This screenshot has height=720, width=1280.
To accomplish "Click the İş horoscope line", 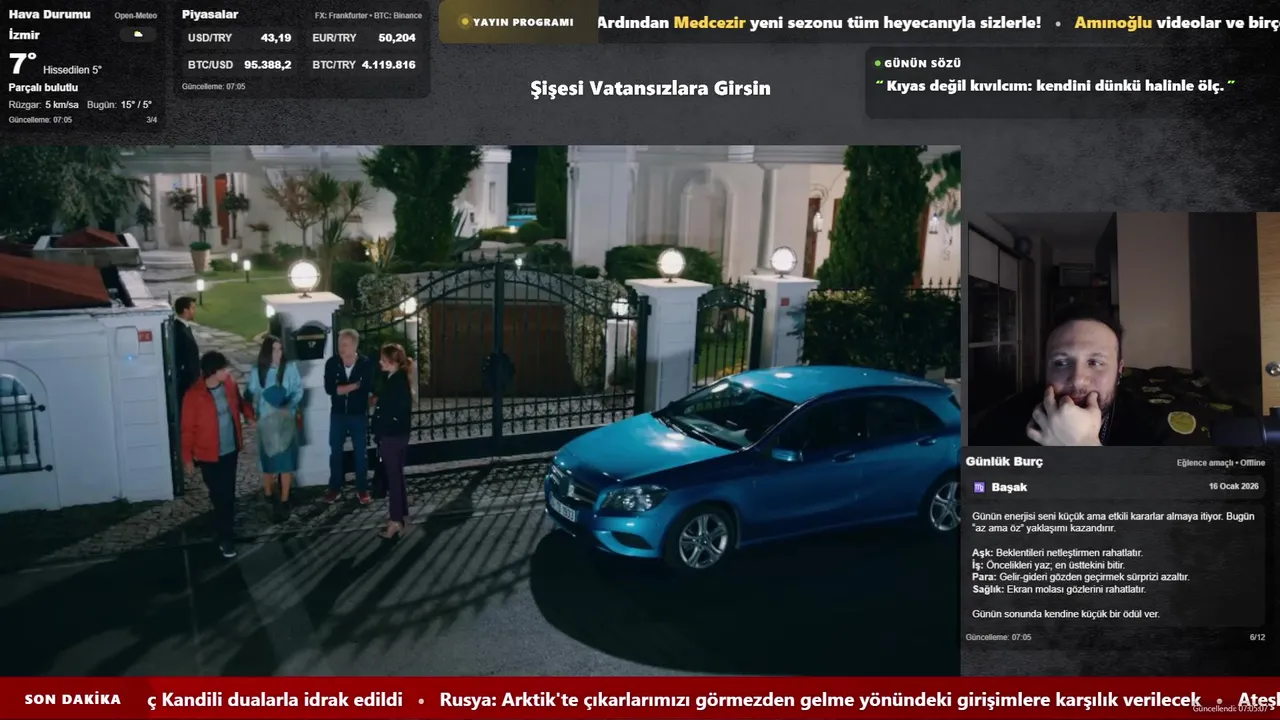I will pyautogui.click(x=1048, y=565).
